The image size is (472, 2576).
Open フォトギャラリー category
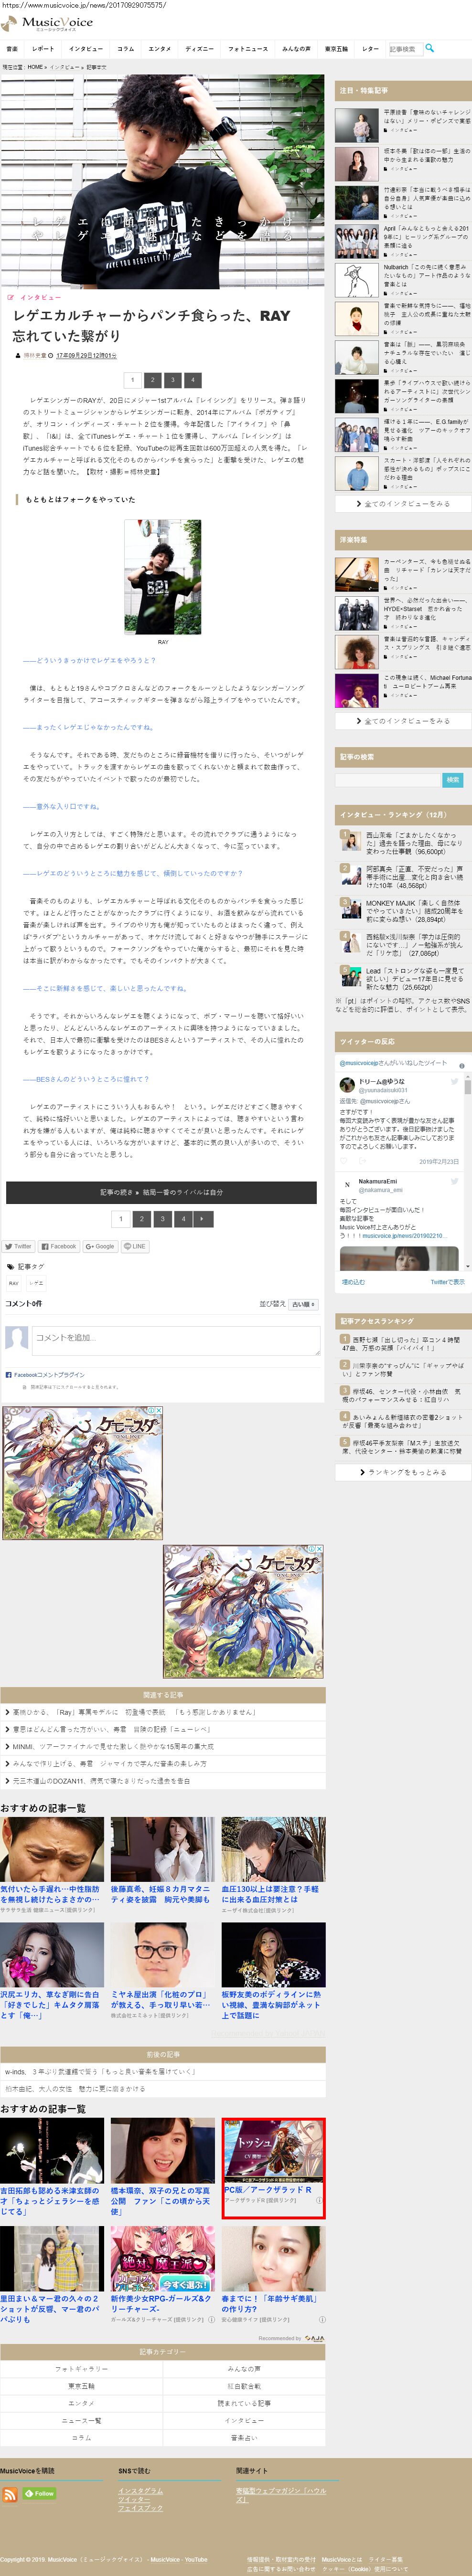tap(81, 2368)
